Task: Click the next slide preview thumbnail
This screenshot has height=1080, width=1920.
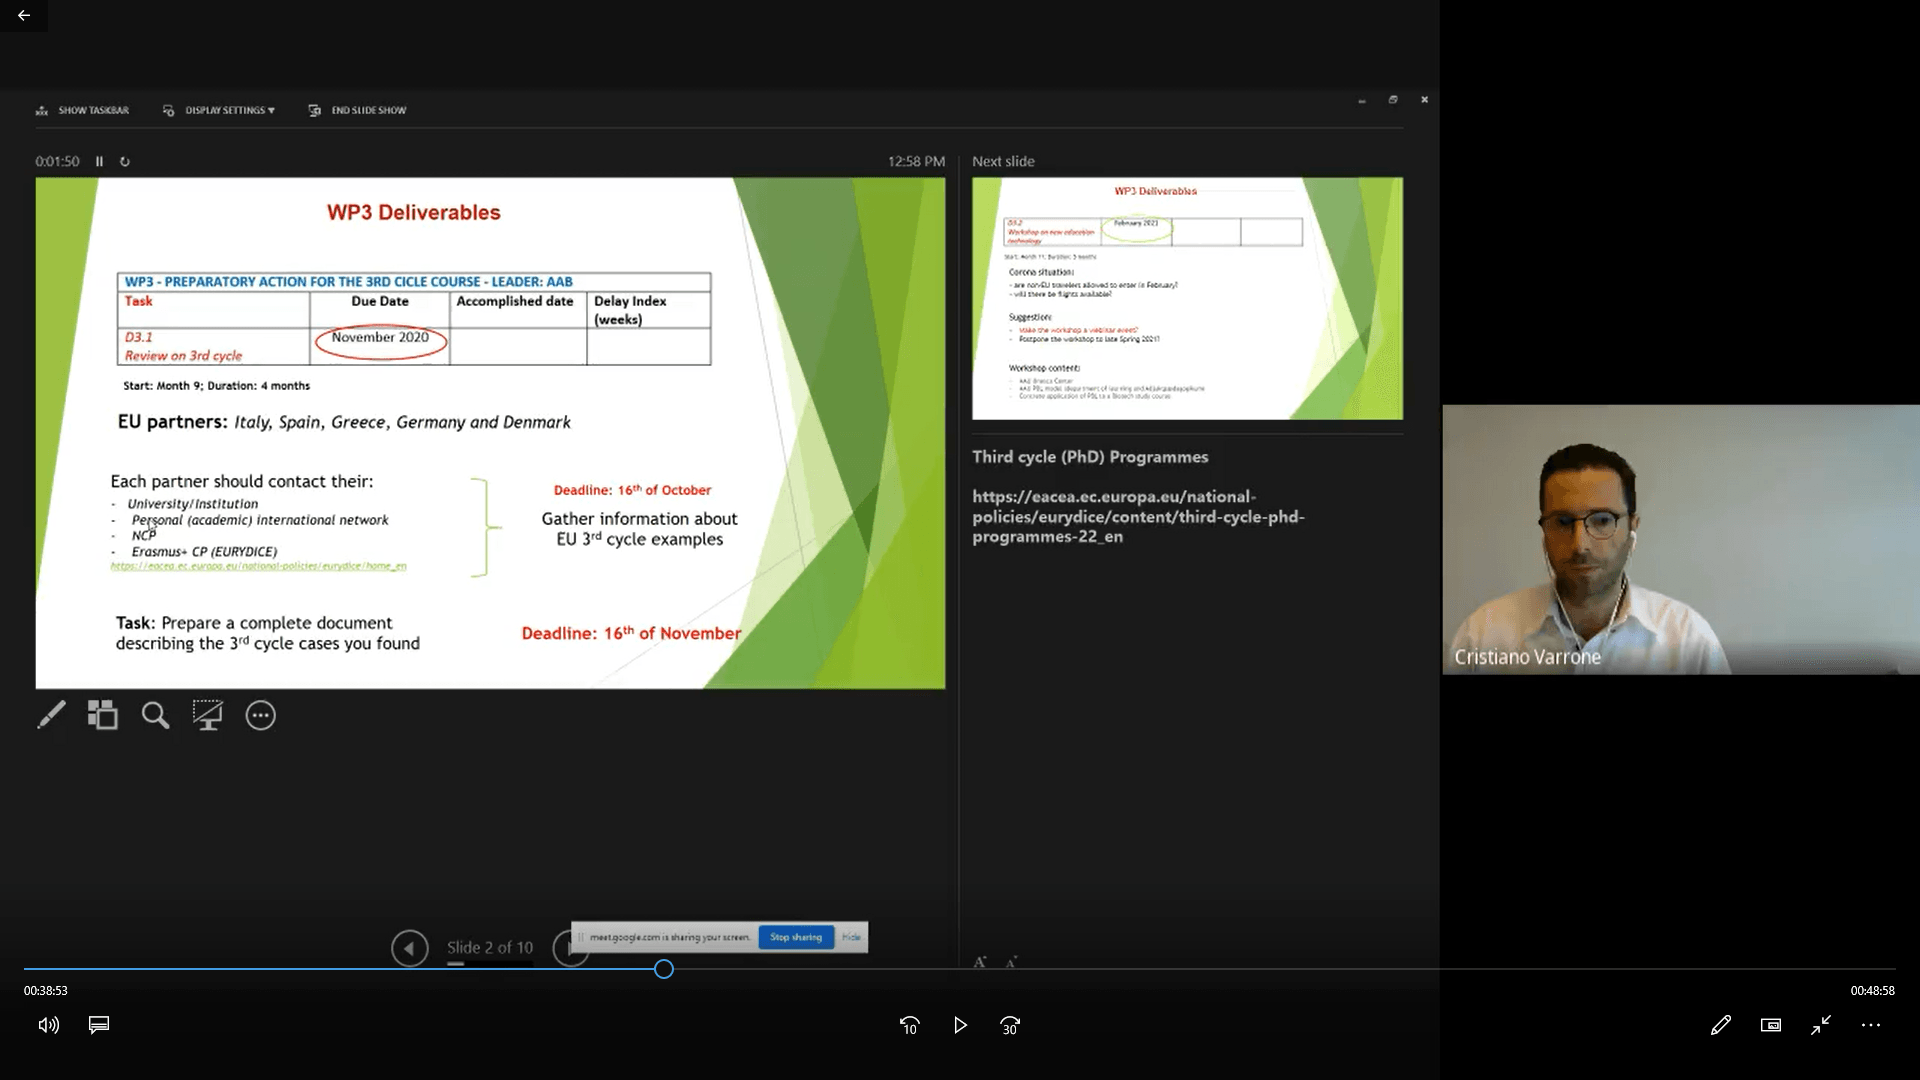Action: click(1187, 298)
